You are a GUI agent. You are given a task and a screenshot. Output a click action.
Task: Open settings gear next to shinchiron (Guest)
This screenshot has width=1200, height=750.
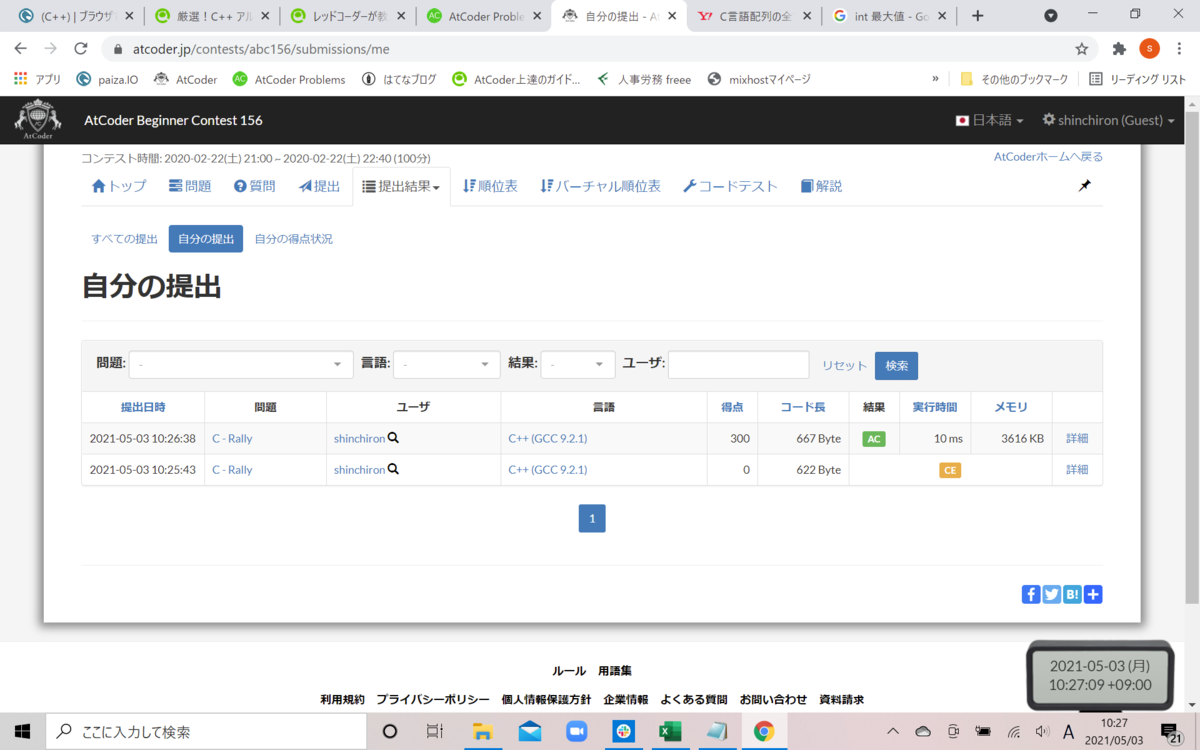[x=1049, y=119]
